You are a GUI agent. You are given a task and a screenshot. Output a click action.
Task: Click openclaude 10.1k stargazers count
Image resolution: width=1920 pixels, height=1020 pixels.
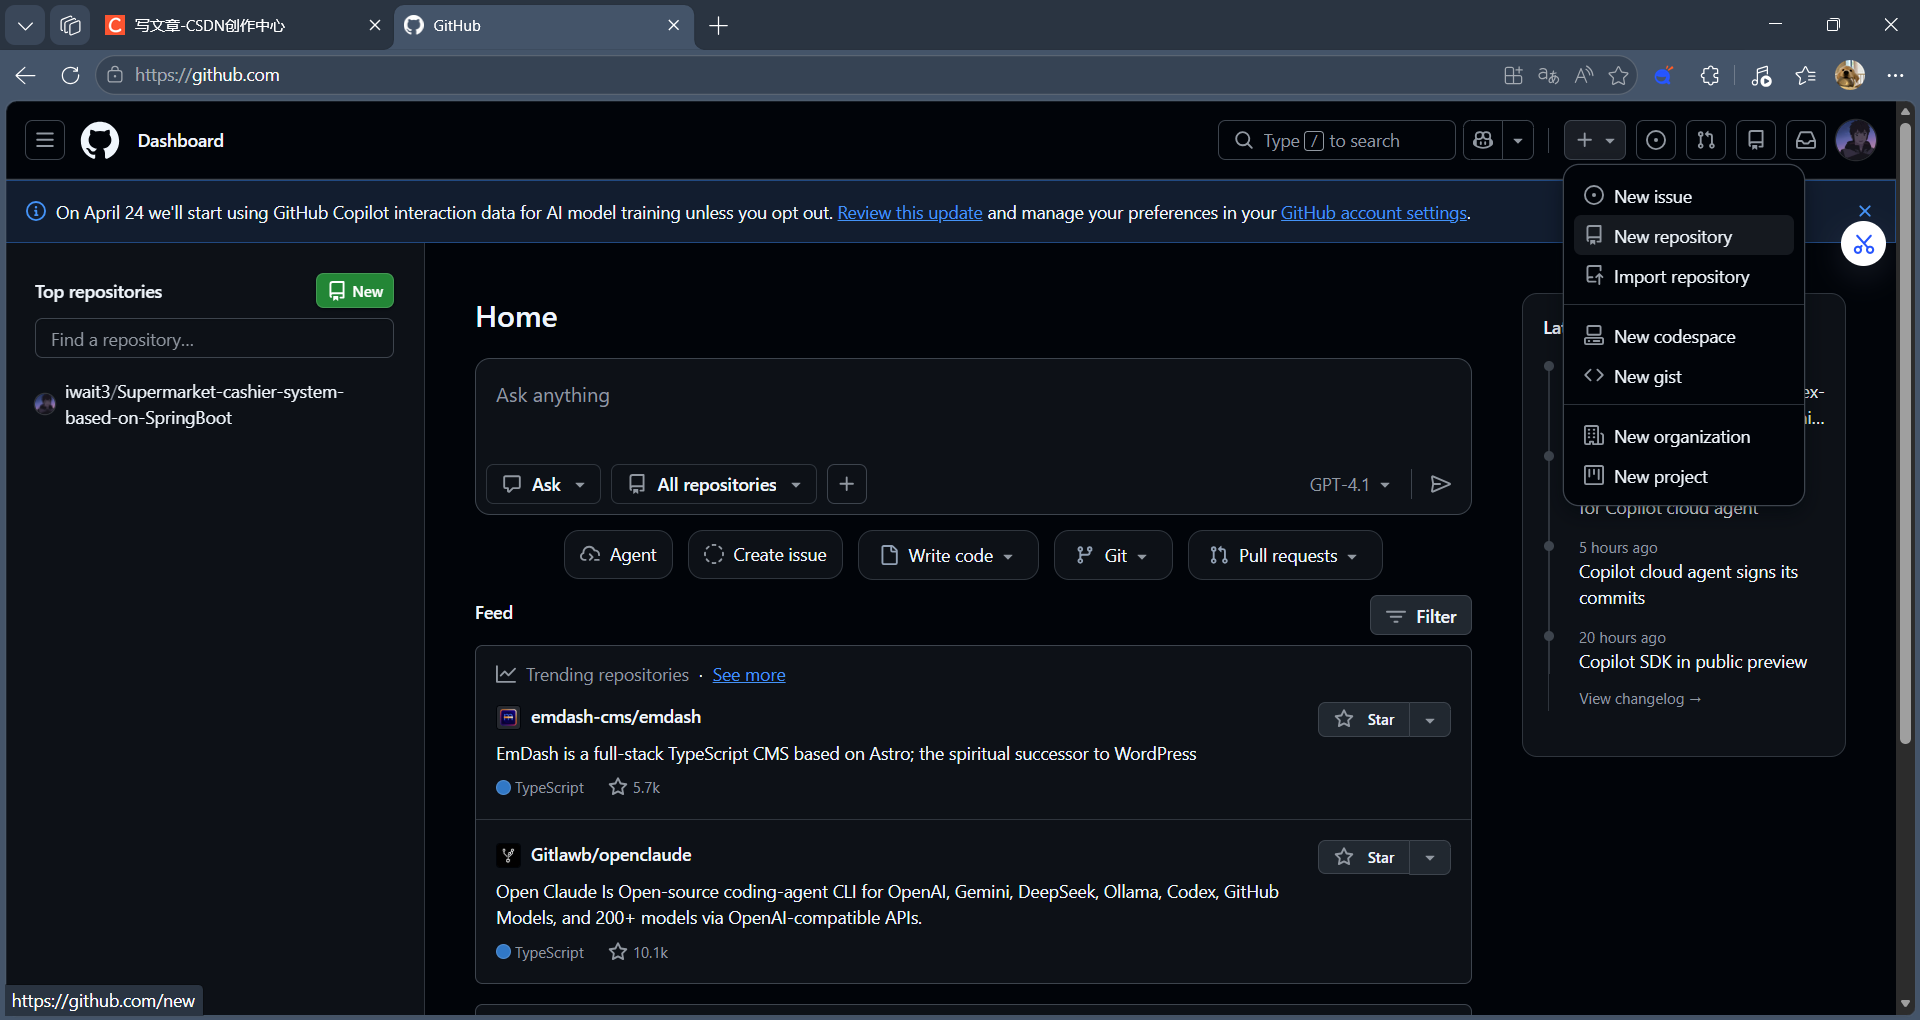(x=639, y=953)
